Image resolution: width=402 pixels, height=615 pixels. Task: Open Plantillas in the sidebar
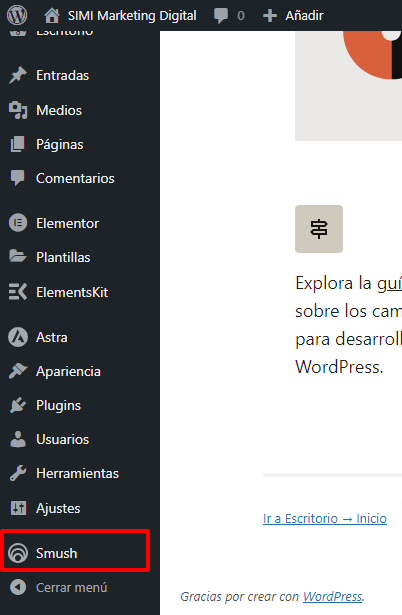pos(63,257)
